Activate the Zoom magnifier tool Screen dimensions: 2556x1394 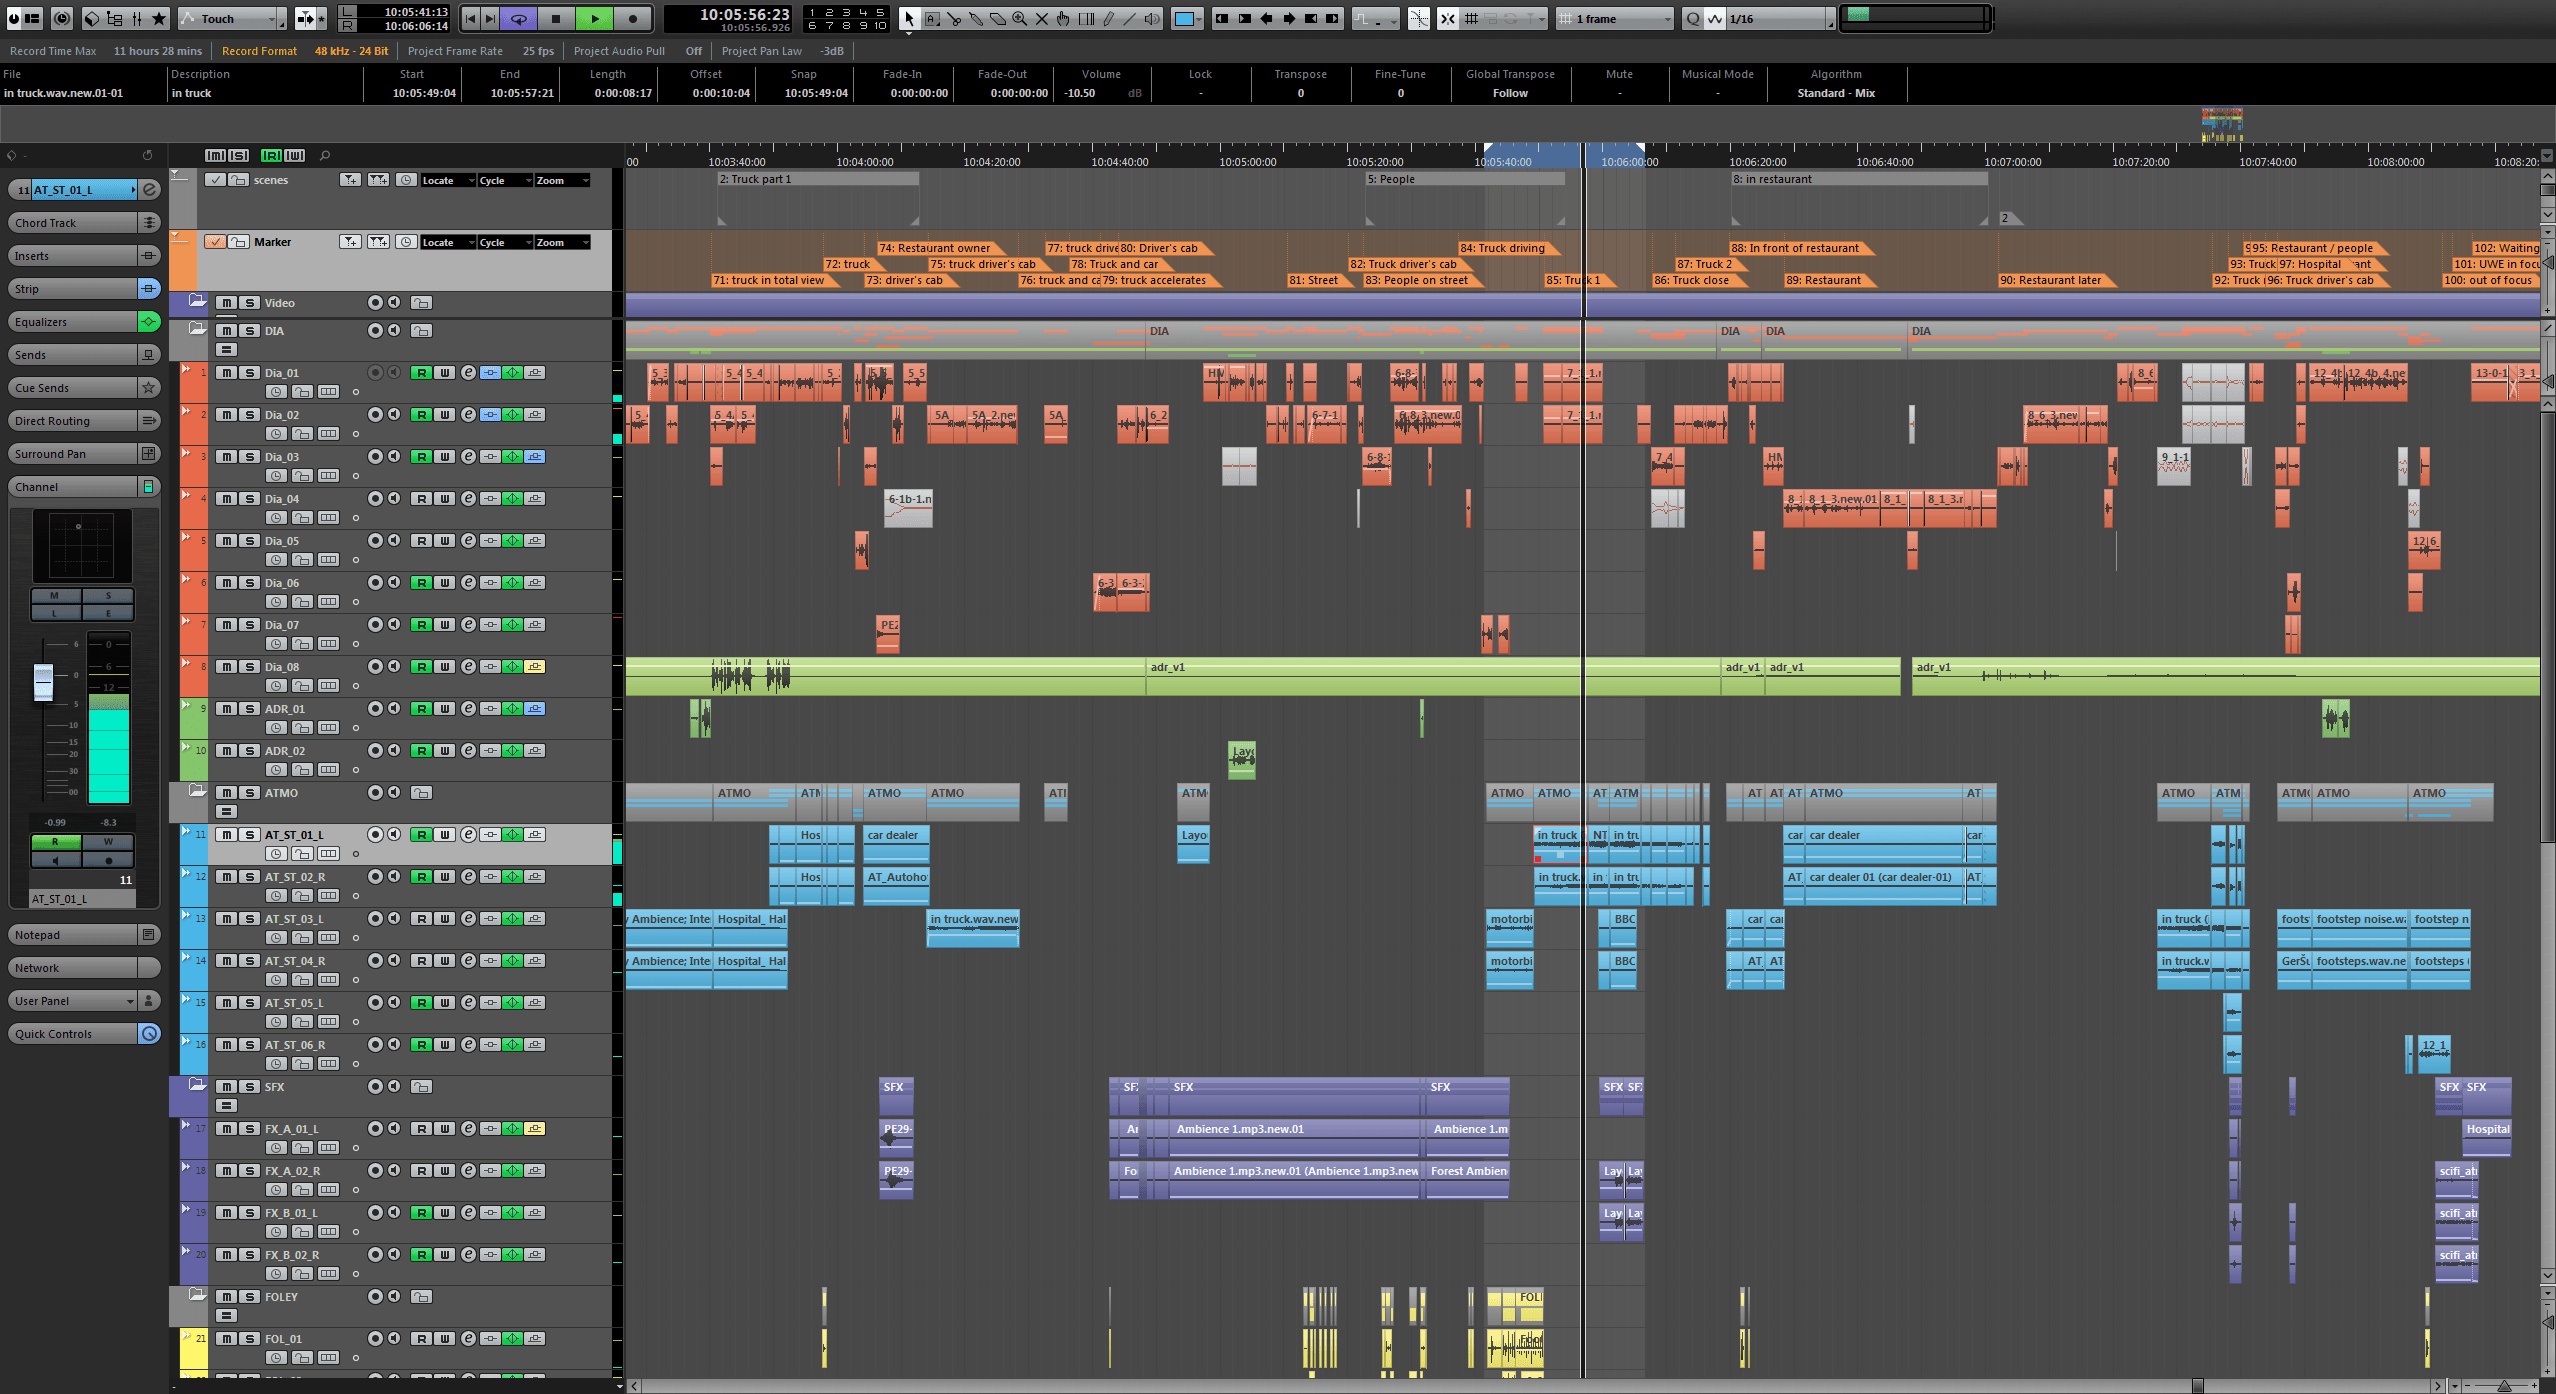click(x=1019, y=18)
